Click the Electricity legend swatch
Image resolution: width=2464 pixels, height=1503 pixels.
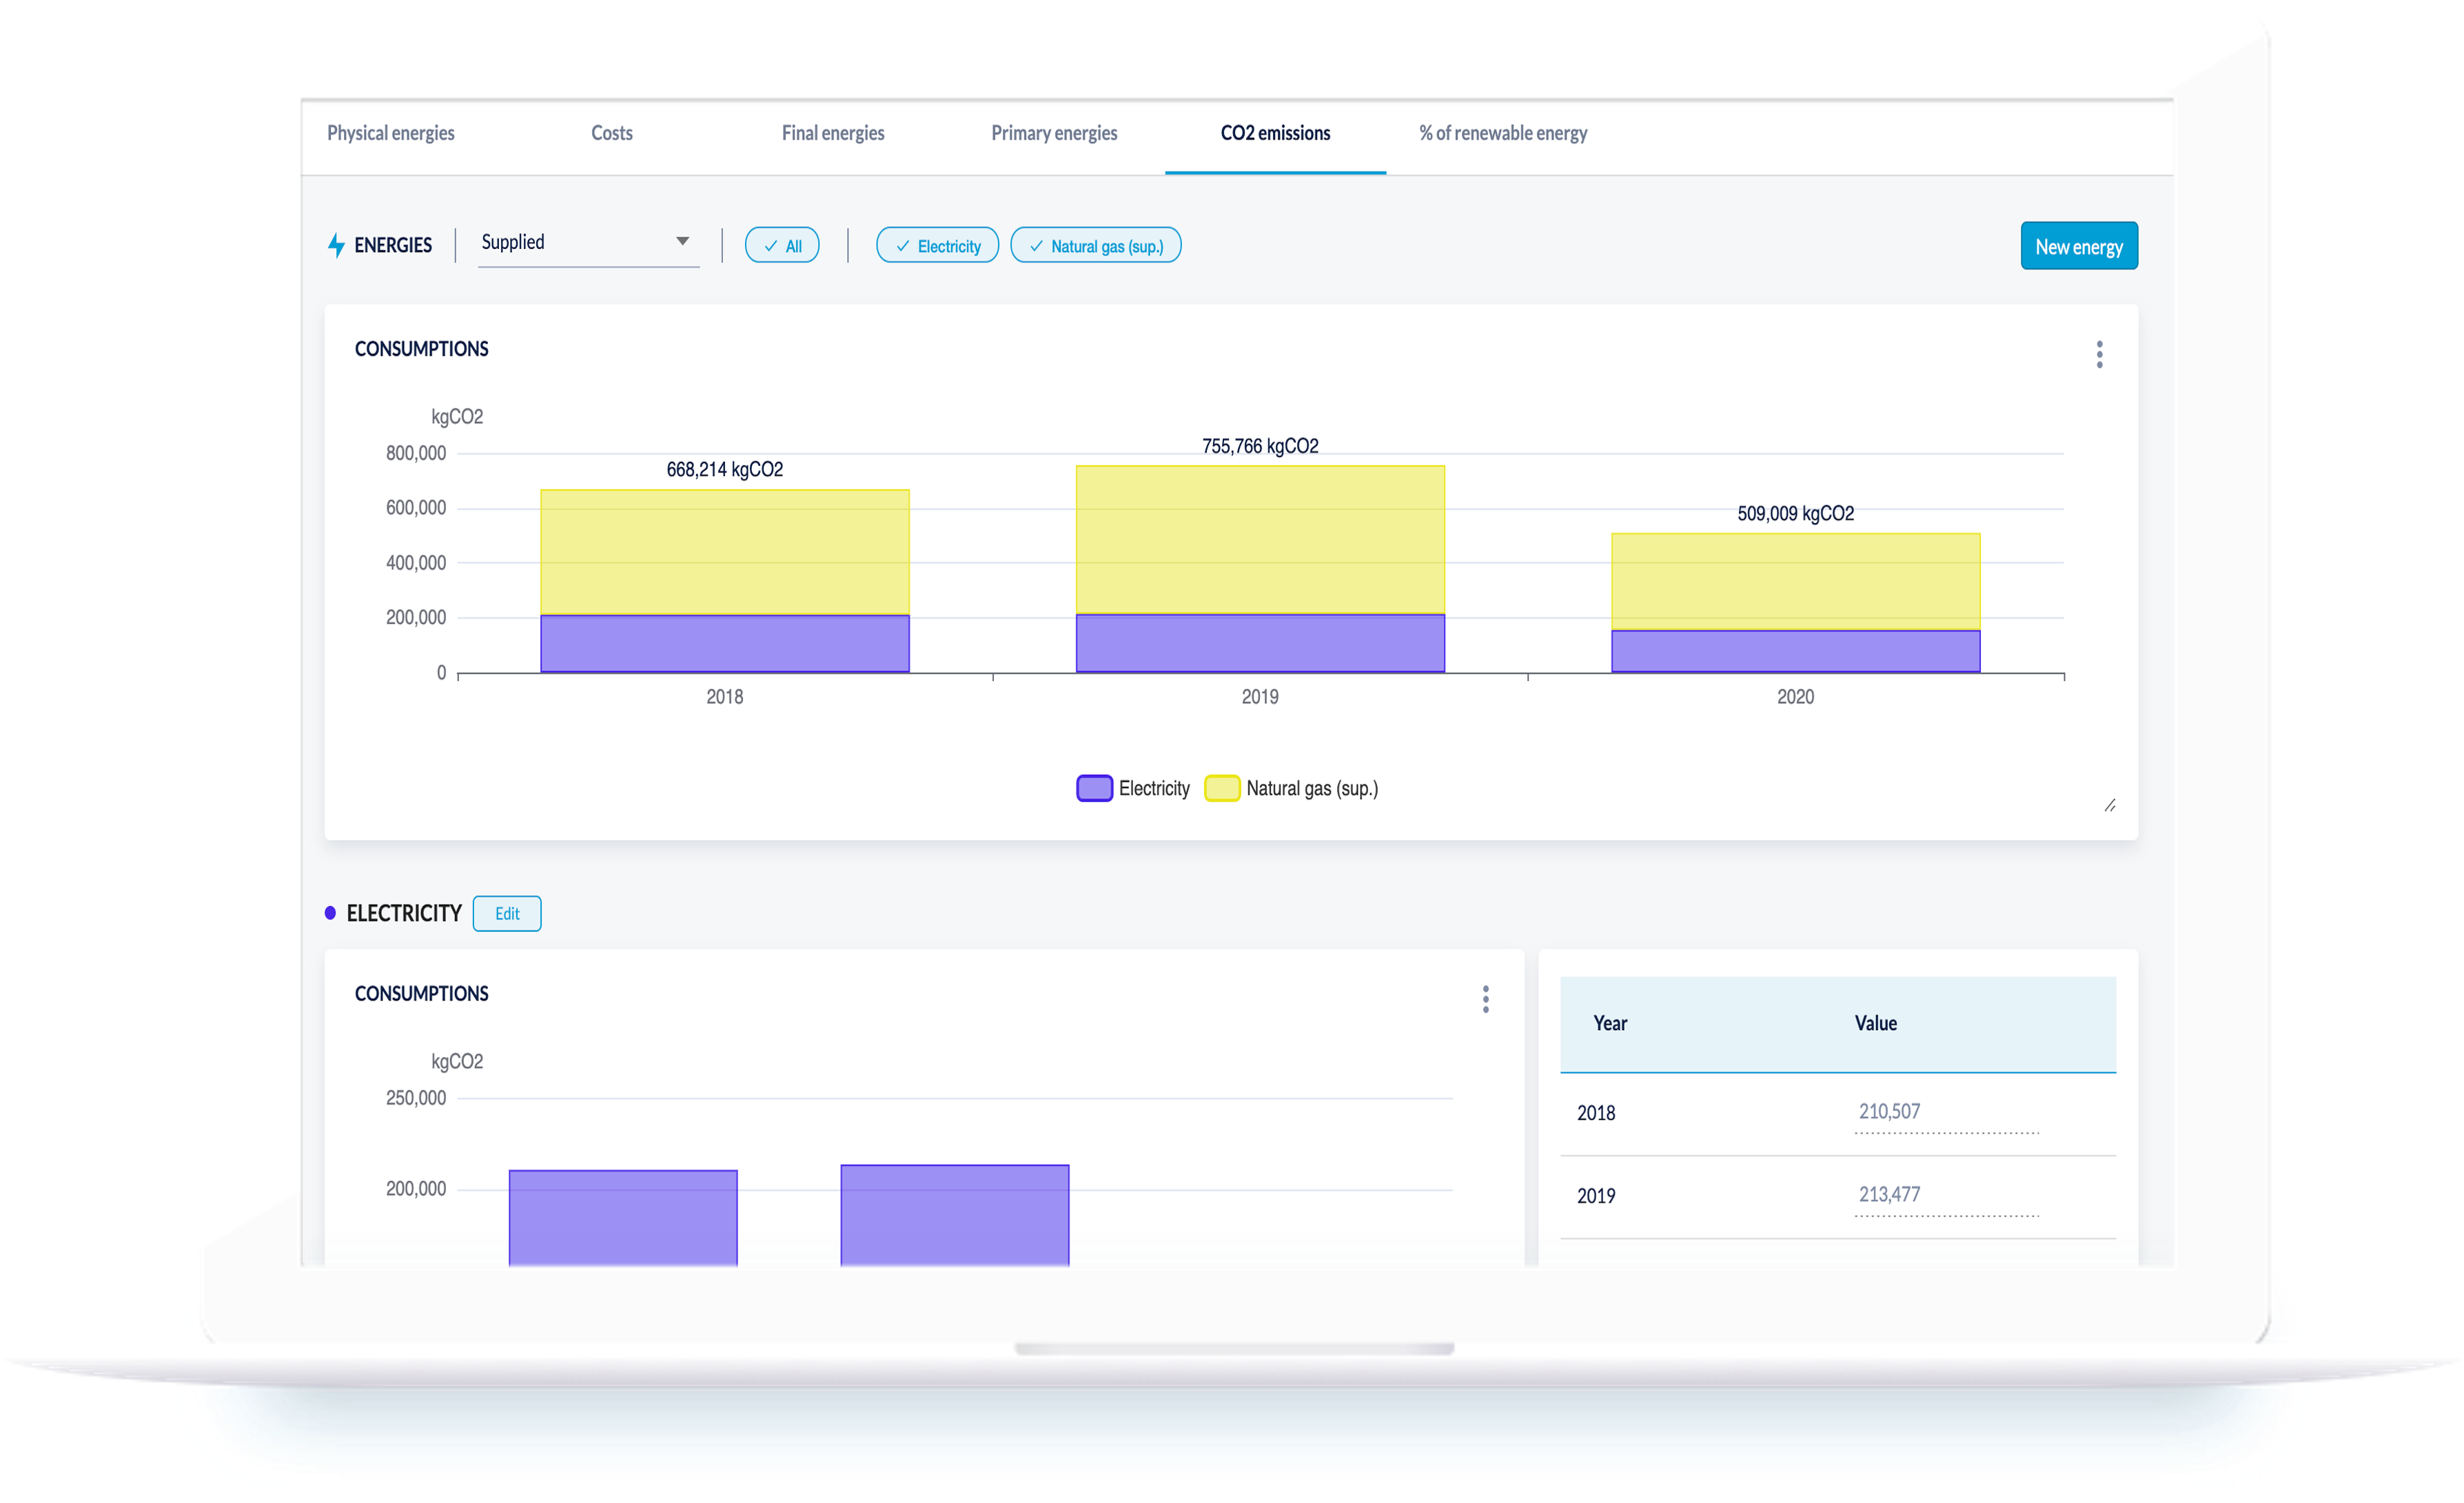tap(1094, 788)
